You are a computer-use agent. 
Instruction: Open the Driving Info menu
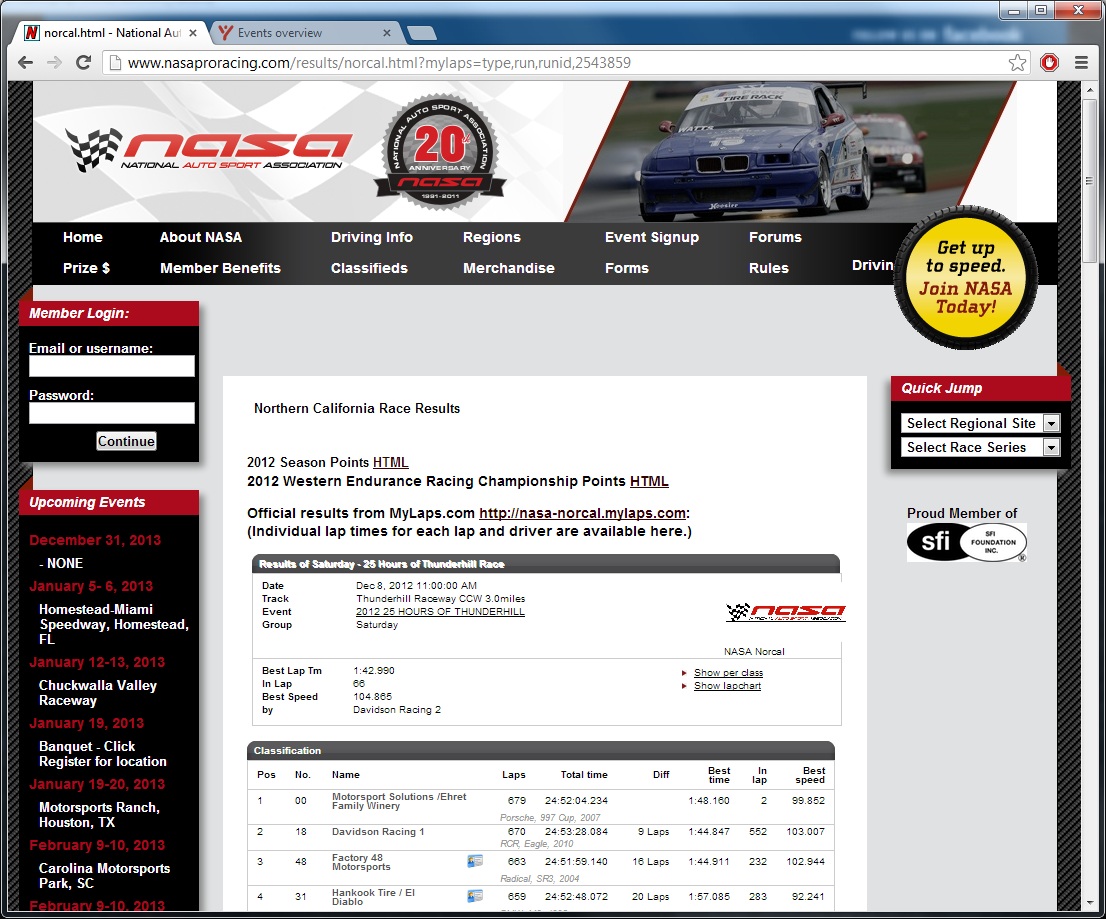point(372,238)
